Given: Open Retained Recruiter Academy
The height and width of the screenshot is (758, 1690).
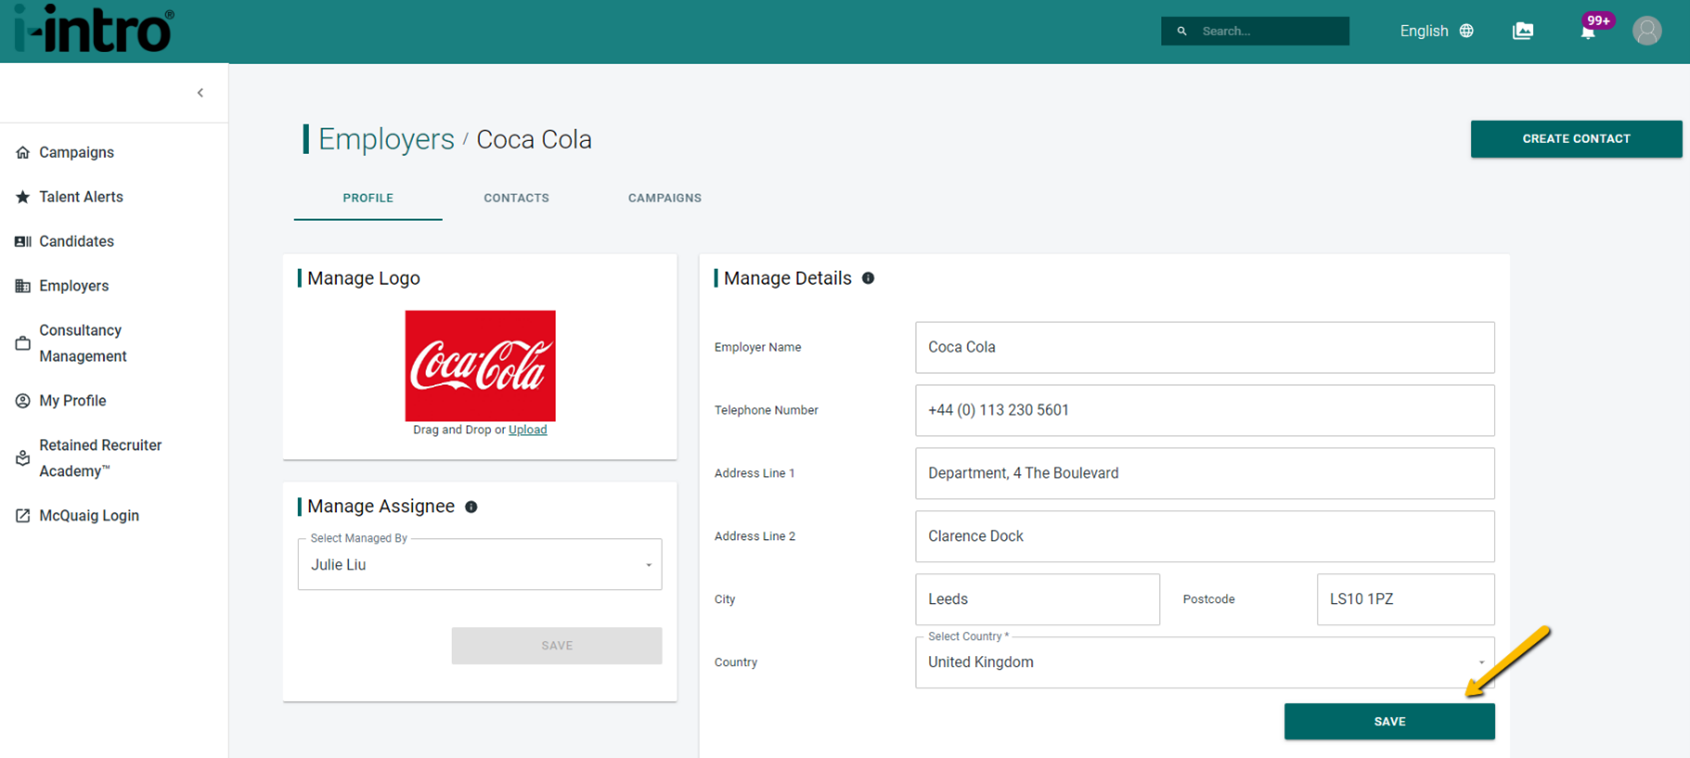Looking at the screenshot, I should (x=100, y=458).
